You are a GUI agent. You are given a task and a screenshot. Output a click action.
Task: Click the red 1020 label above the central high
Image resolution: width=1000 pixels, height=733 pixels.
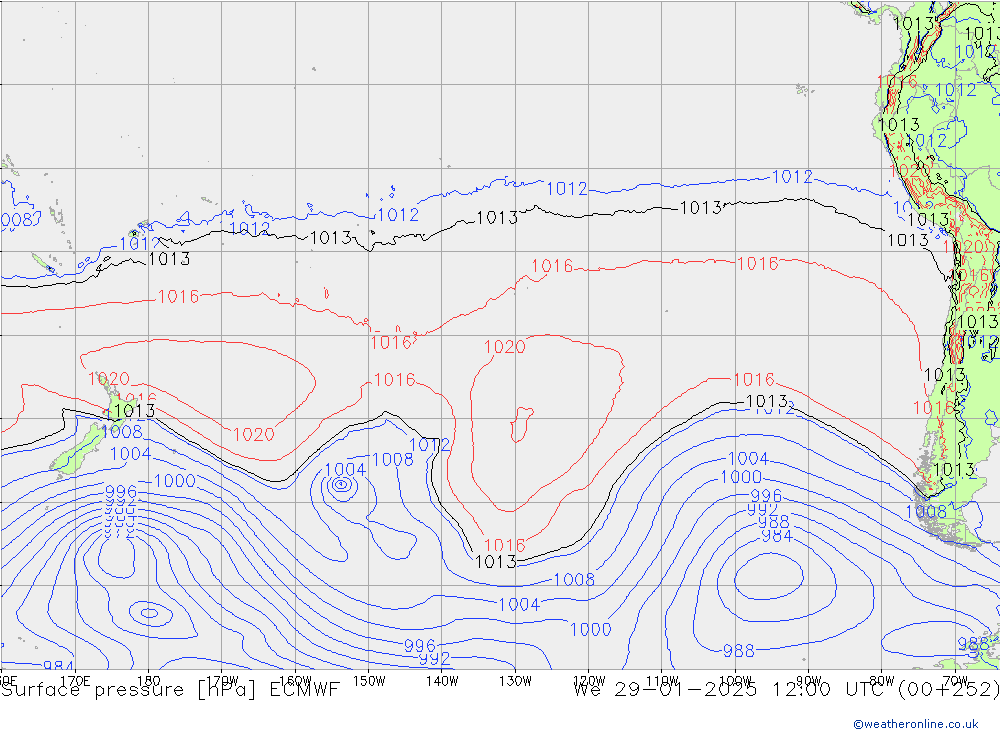pos(504,347)
